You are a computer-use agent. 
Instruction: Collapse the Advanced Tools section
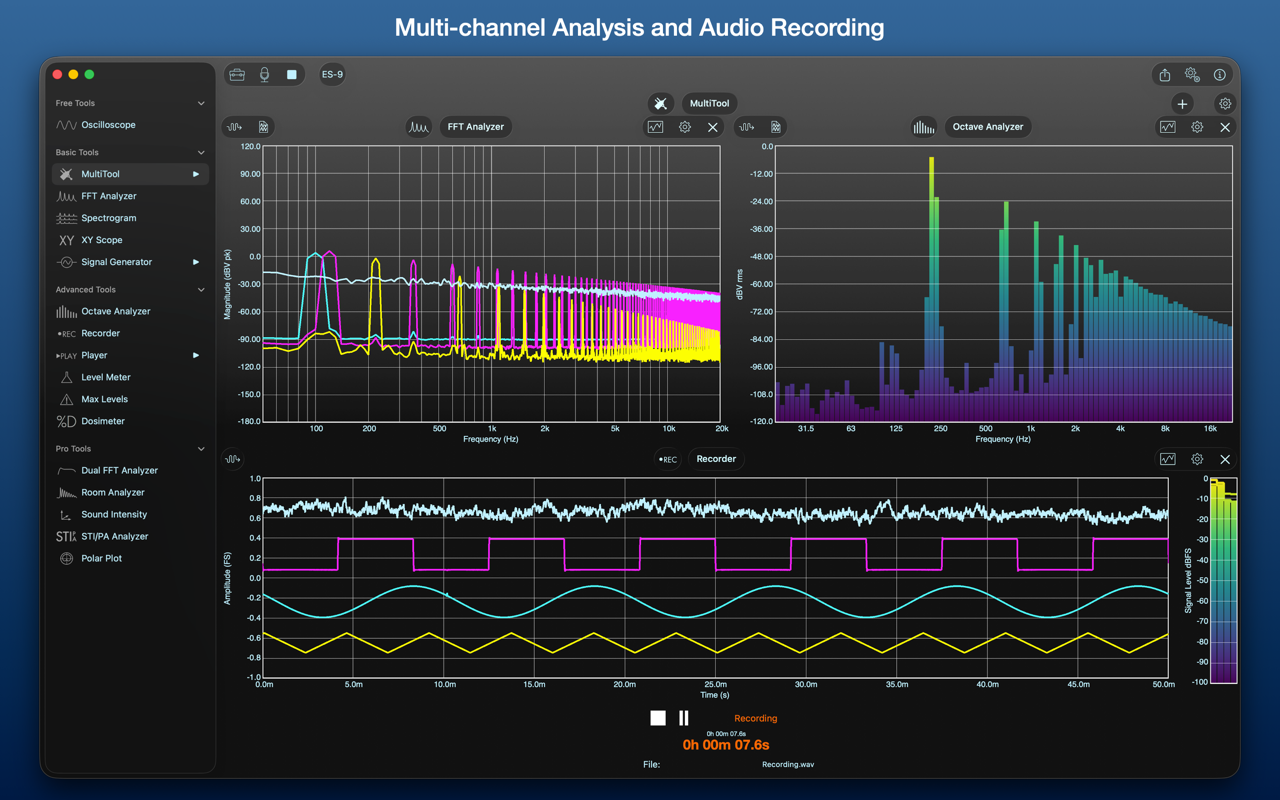click(x=201, y=290)
